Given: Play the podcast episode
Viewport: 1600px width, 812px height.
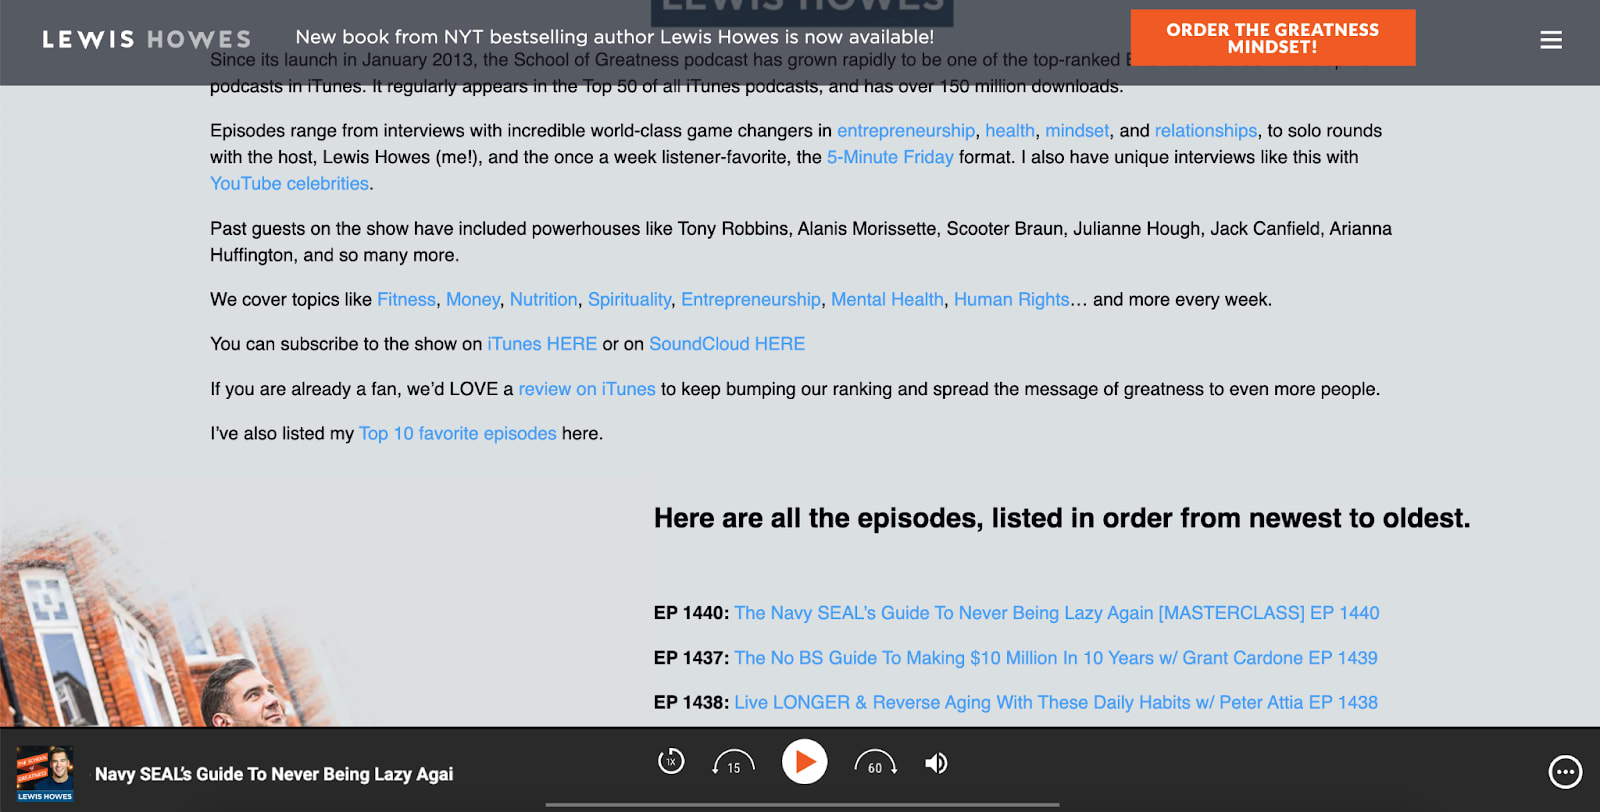Looking at the screenshot, I should (x=804, y=762).
